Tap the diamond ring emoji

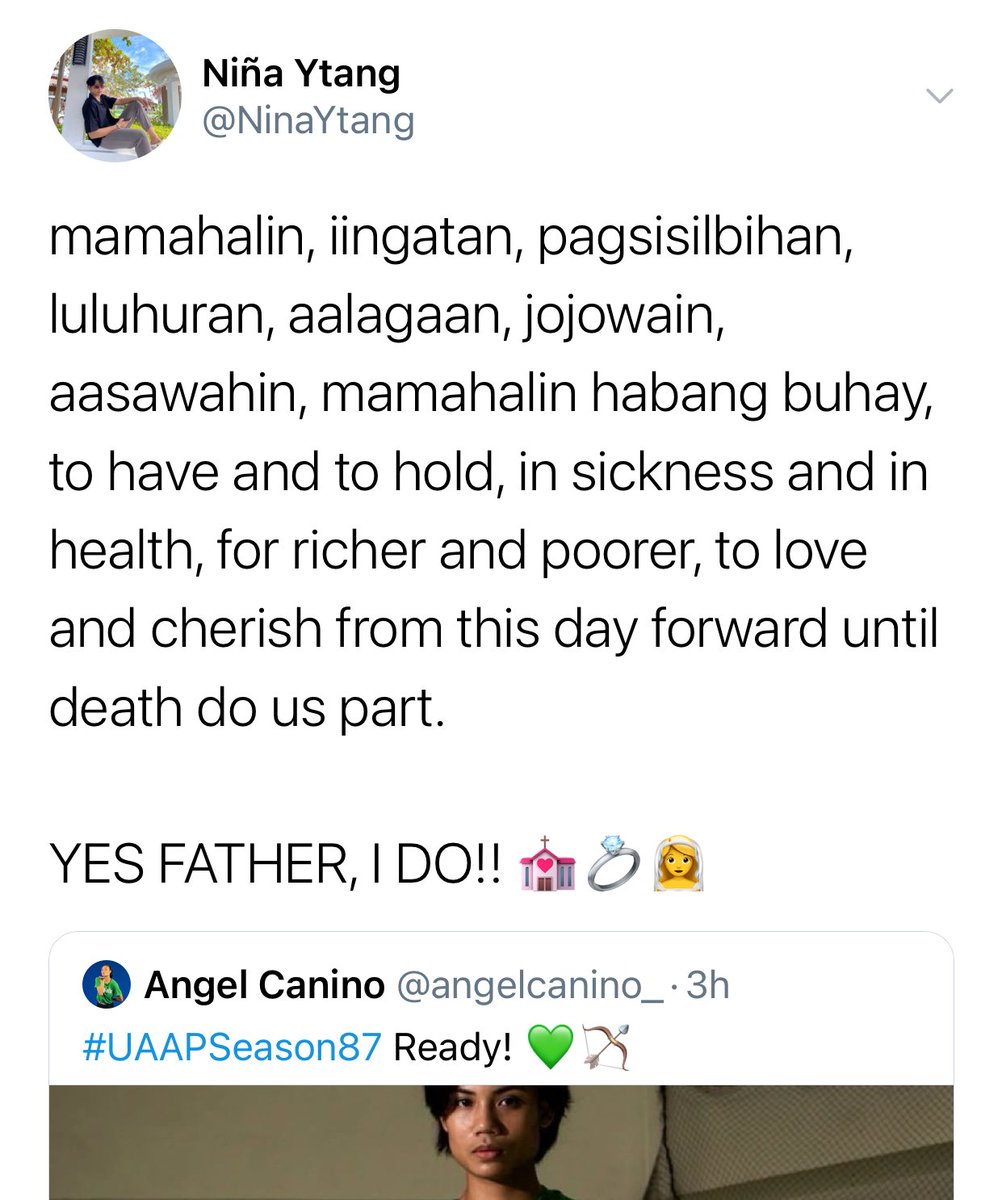[x=610, y=863]
